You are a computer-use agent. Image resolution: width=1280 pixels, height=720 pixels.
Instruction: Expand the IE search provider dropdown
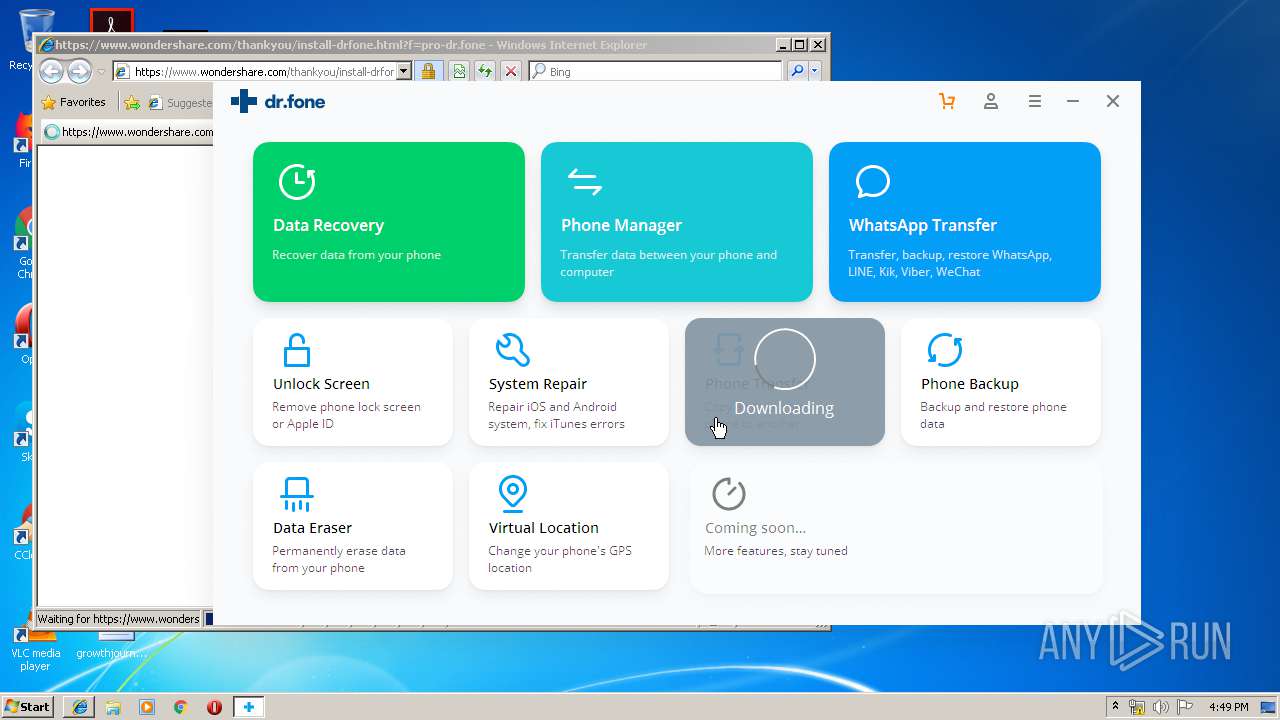[x=815, y=71]
